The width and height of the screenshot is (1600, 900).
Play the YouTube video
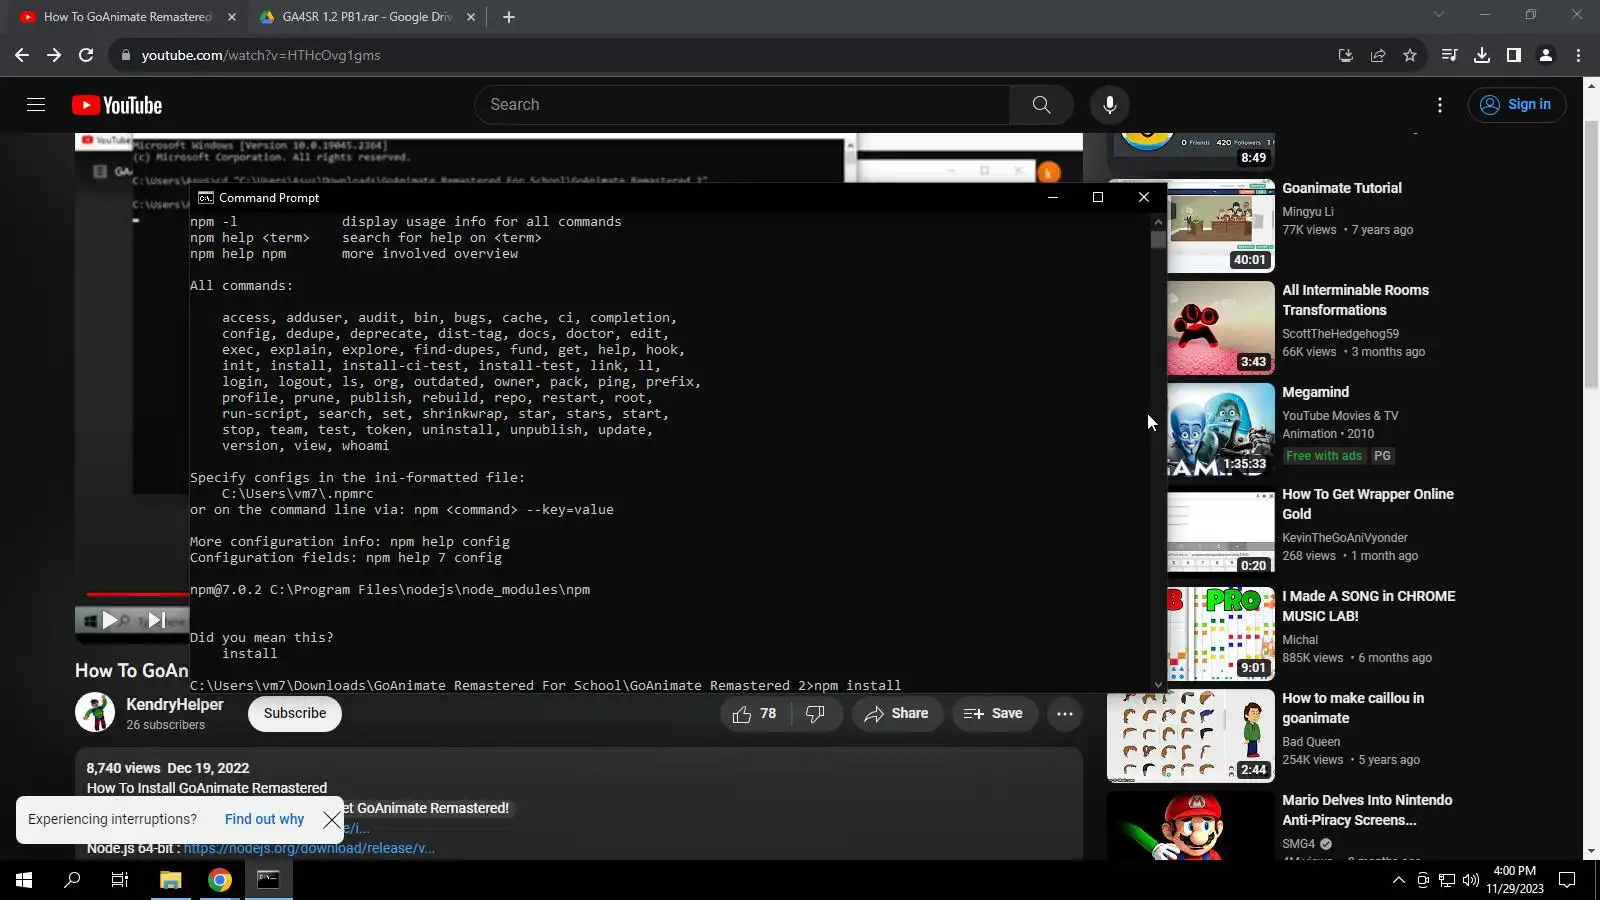tap(110, 621)
